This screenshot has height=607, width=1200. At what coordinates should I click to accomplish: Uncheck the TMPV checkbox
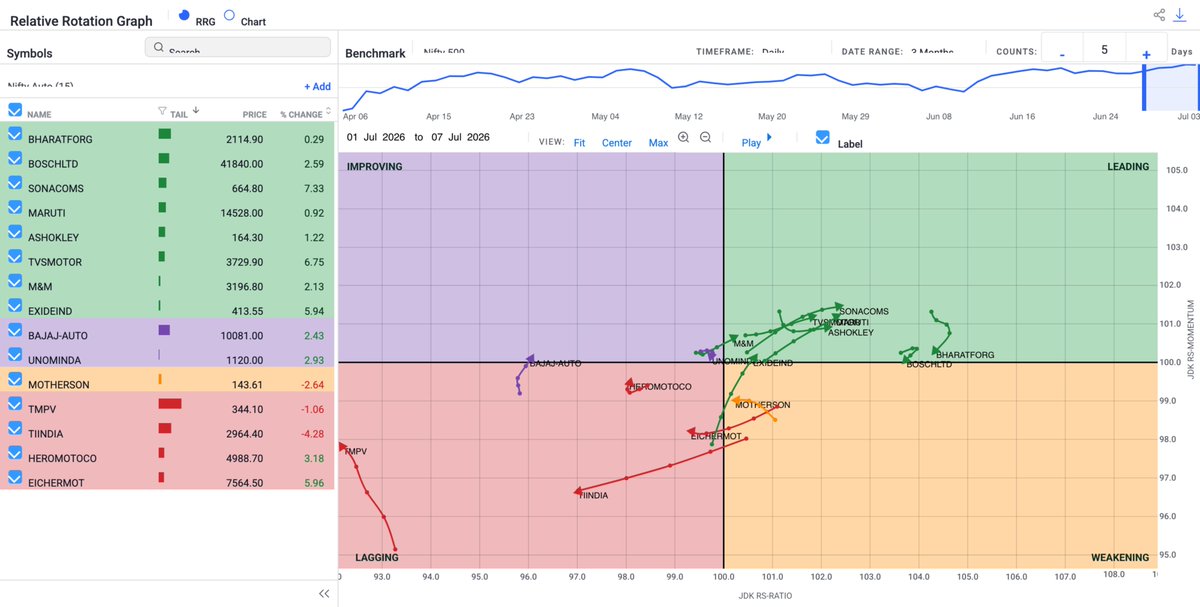tap(15, 403)
